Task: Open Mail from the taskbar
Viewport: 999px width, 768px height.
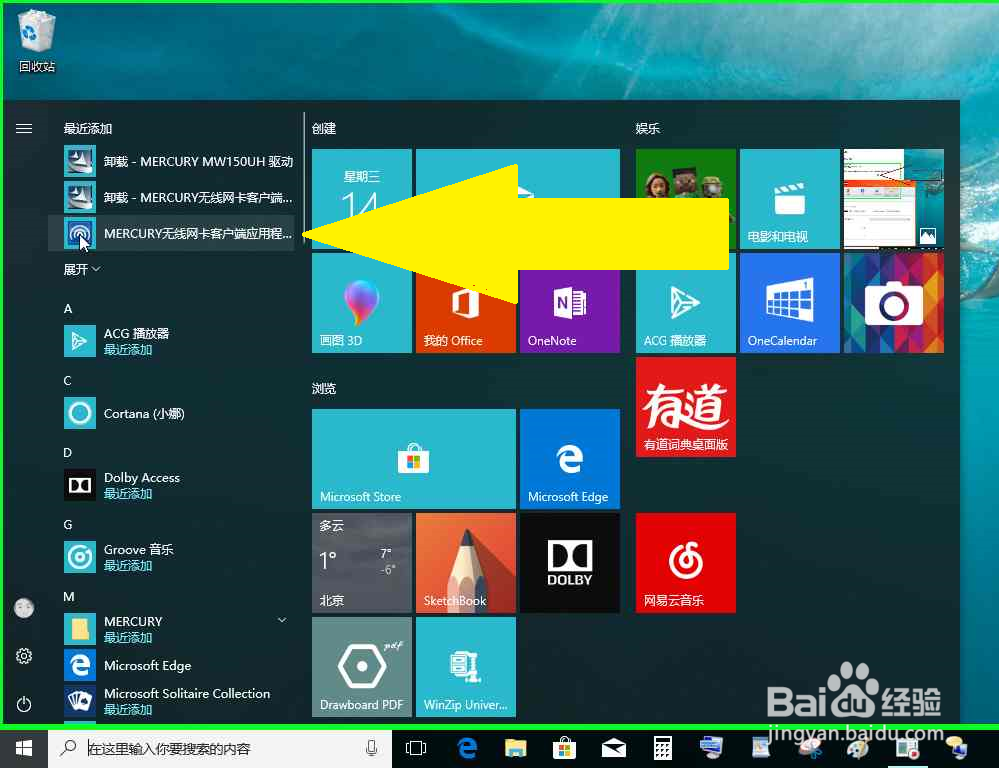Action: [x=614, y=749]
